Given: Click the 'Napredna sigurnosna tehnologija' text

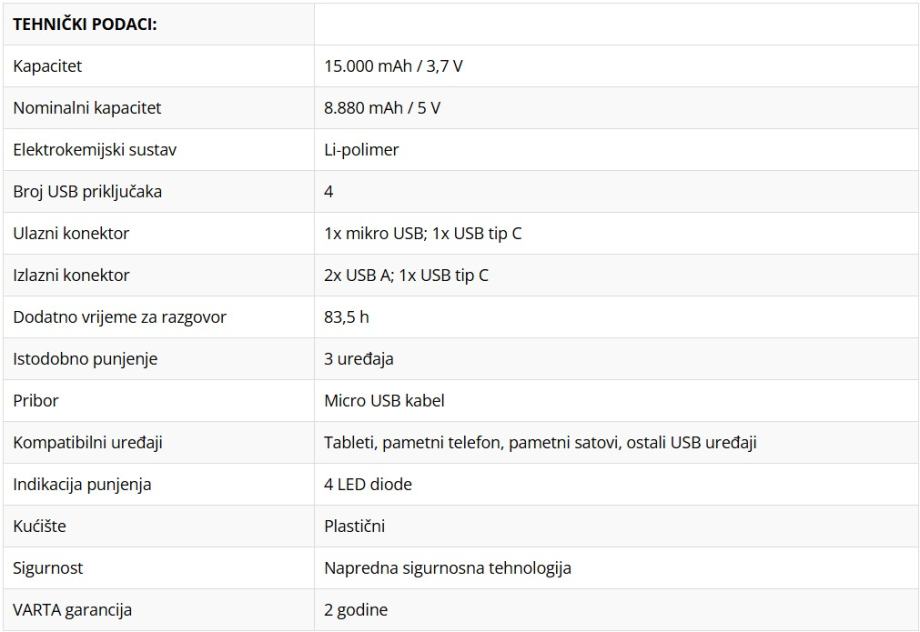Looking at the screenshot, I should click(448, 568).
